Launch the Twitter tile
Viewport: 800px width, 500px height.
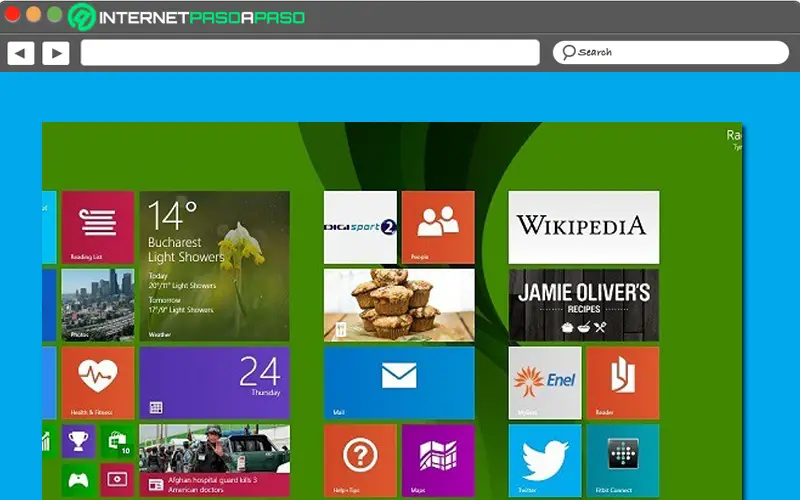545,461
